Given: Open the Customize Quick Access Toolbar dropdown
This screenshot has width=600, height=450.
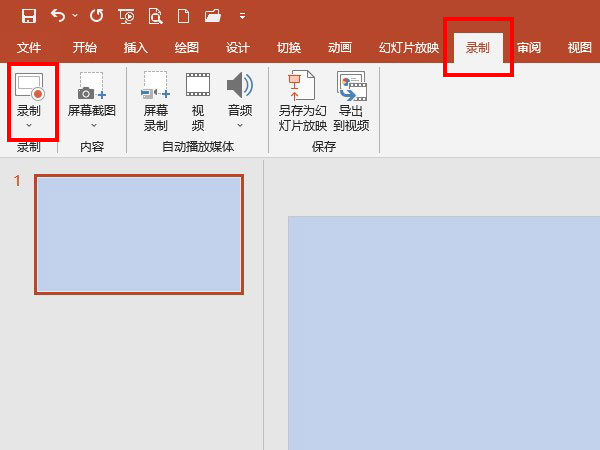Looking at the screenshot, I should pyautogui.click(x=242, y=17).
